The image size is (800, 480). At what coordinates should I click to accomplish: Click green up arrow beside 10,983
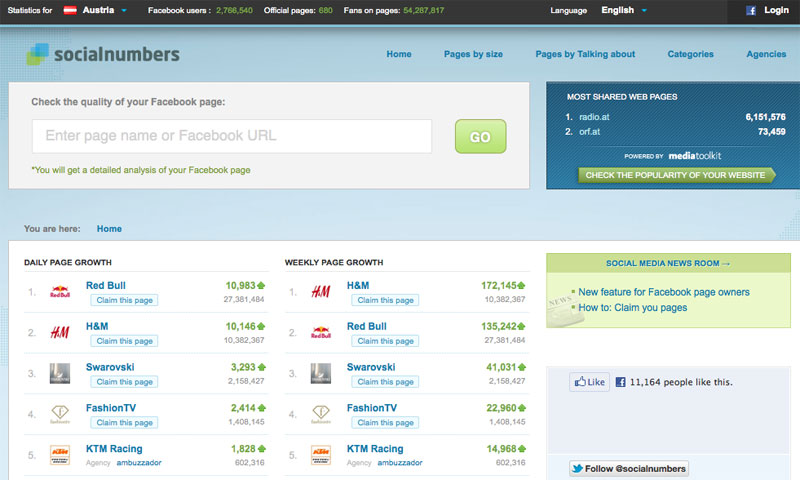(261, 286)
